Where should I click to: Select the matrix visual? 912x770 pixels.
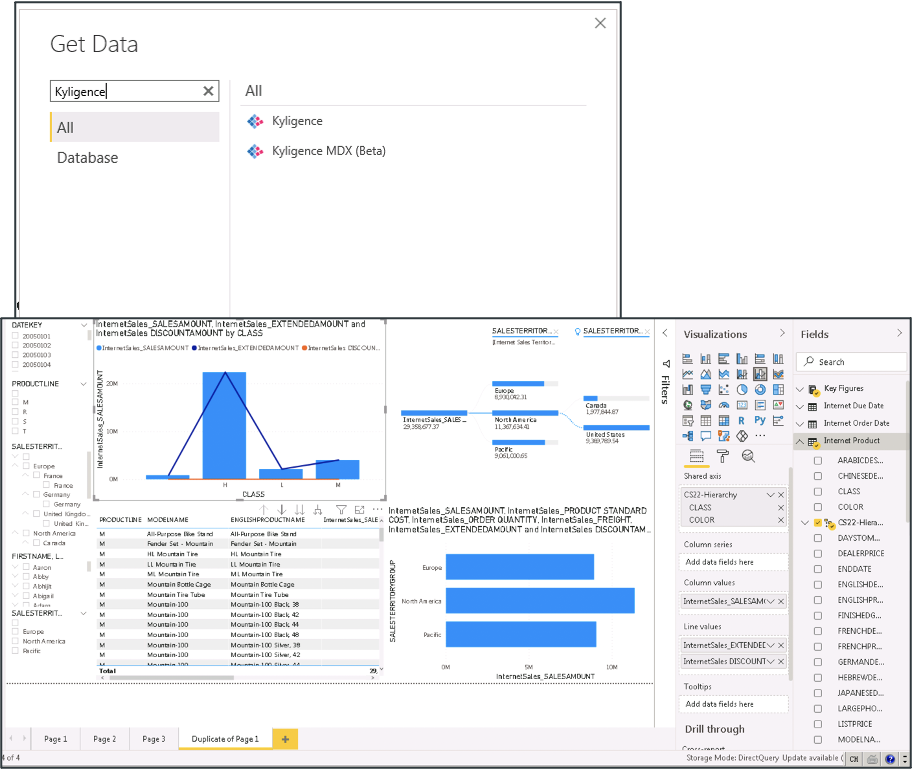[724, 420]
